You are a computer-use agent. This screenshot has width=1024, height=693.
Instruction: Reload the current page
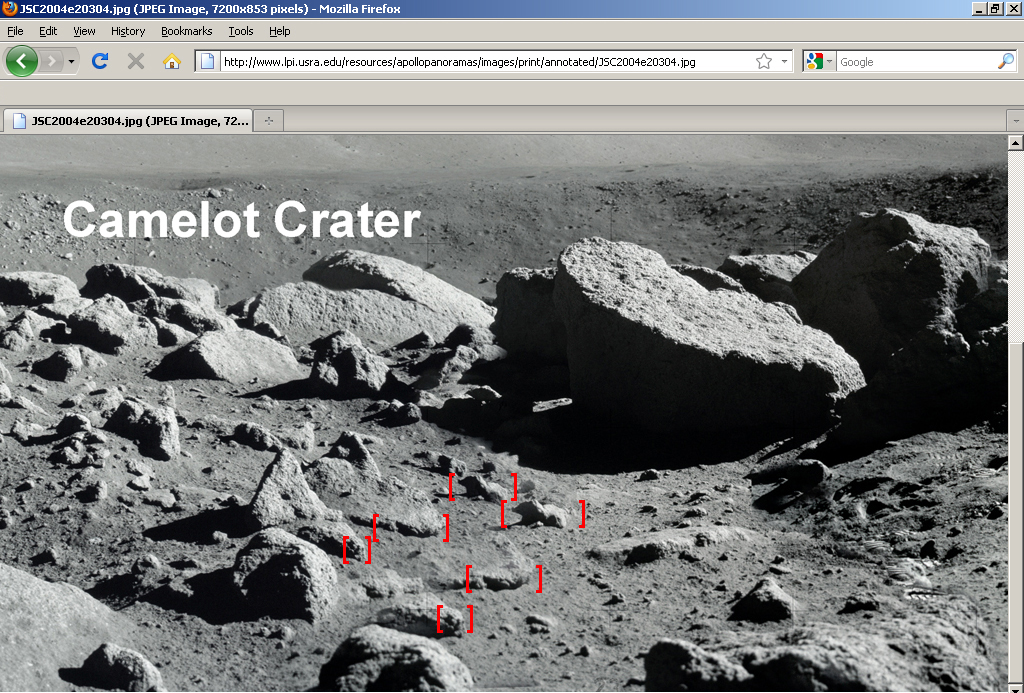pos(100,61)
